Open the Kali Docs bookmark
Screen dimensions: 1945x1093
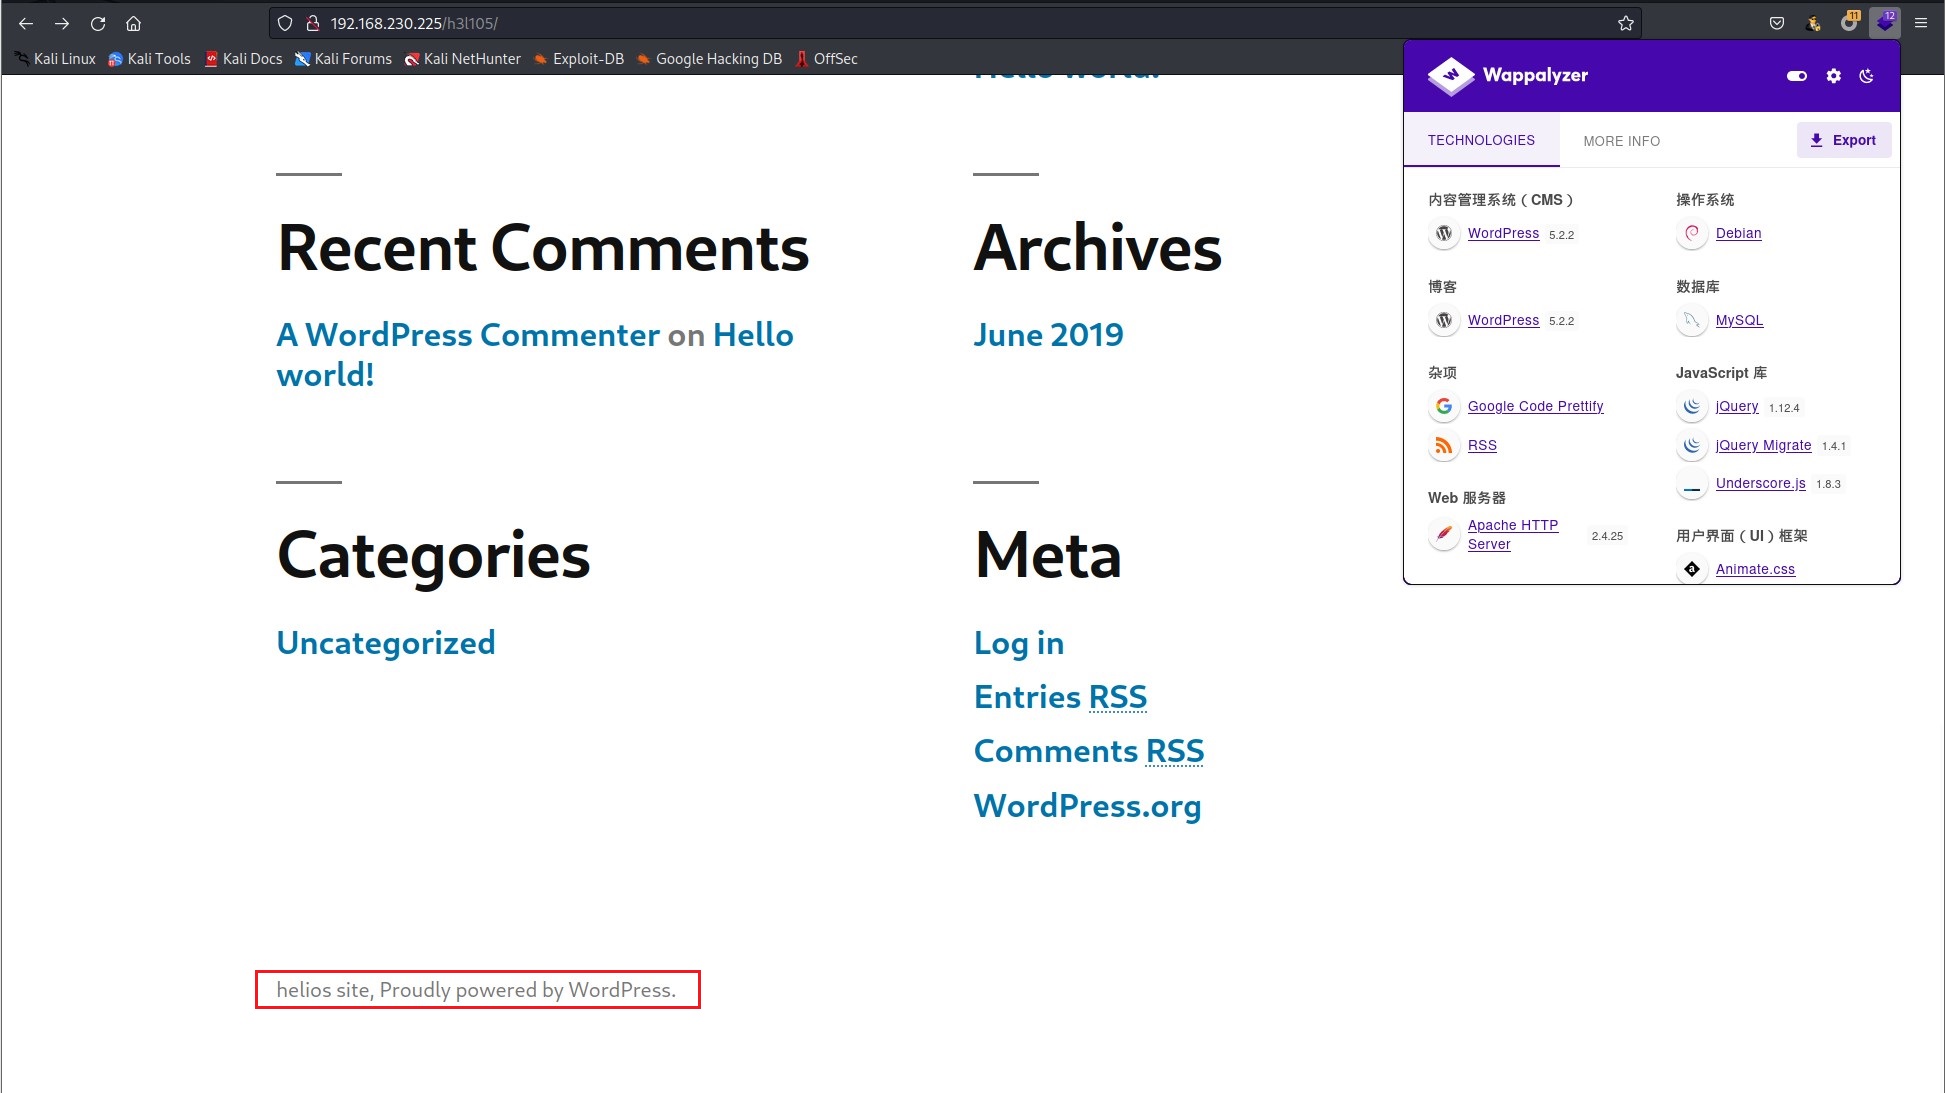point(243,59)
